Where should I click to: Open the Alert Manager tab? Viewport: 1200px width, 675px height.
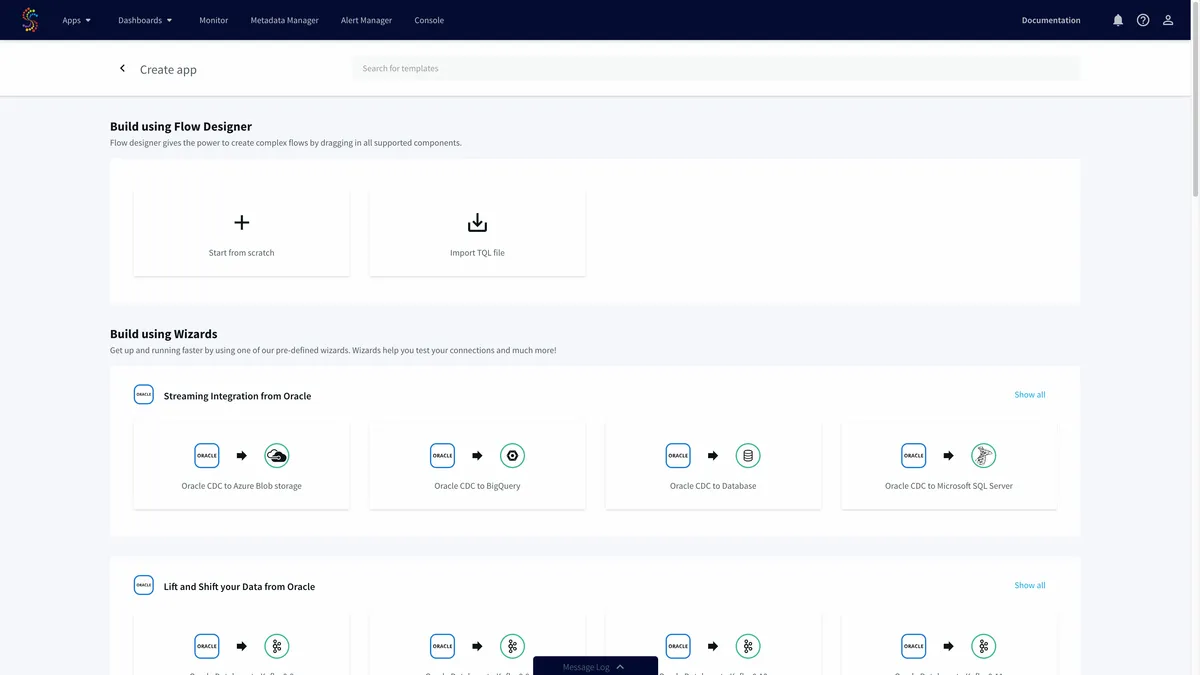pyautogui.click(x=366, y=20)
